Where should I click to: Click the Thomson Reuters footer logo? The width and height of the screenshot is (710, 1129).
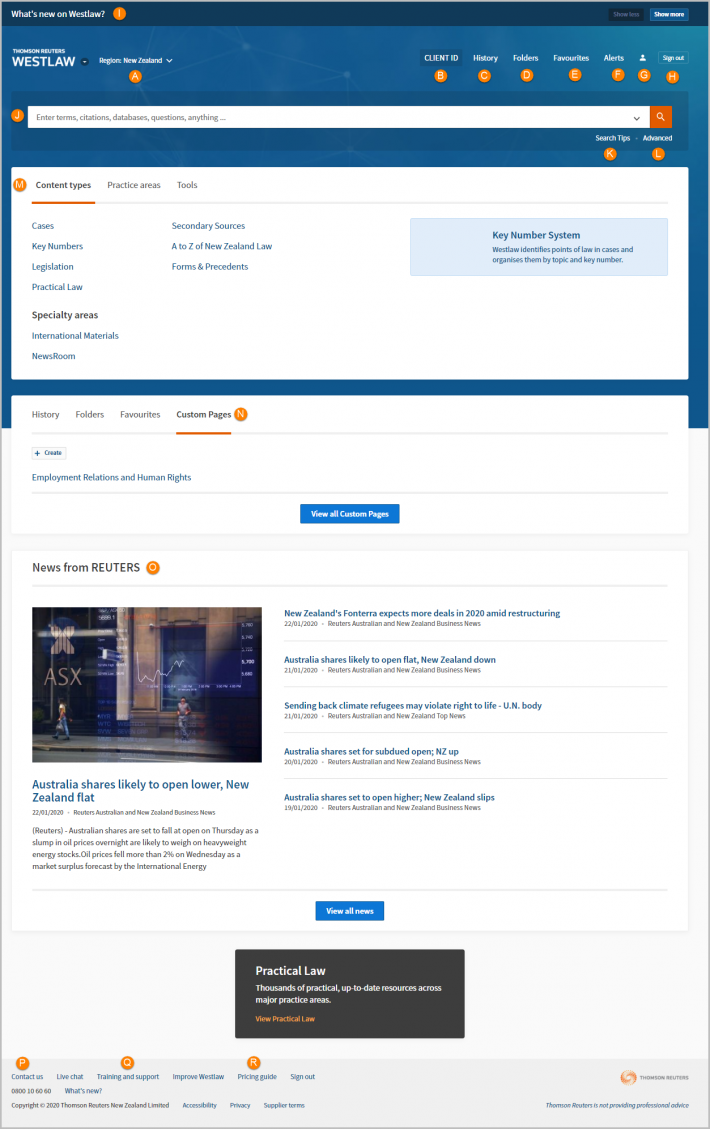coord(654,1077)
